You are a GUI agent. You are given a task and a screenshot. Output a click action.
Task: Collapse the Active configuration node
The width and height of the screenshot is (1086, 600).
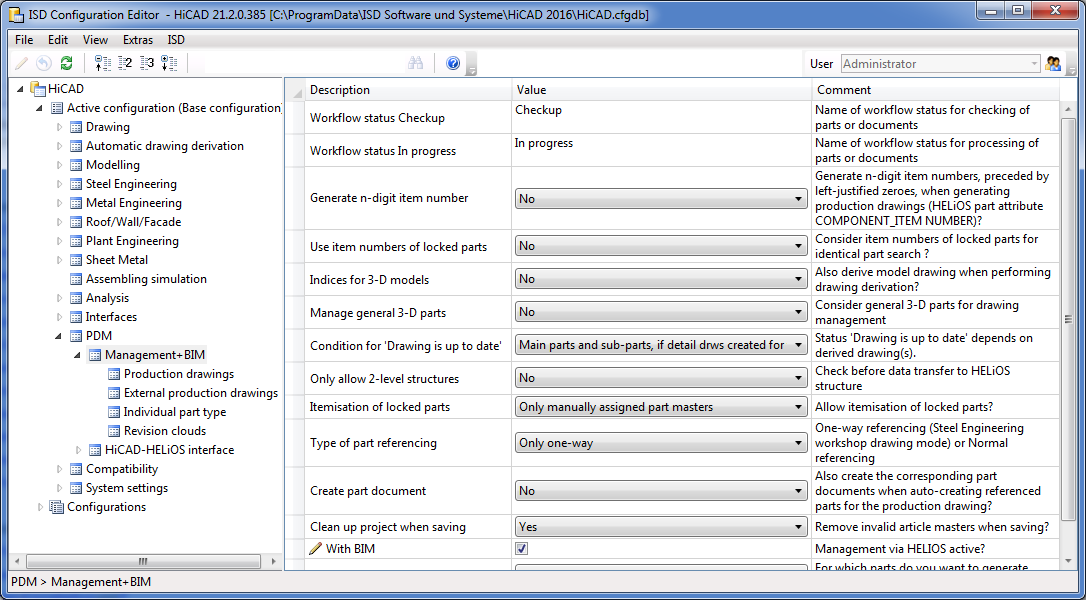(39, 108)
